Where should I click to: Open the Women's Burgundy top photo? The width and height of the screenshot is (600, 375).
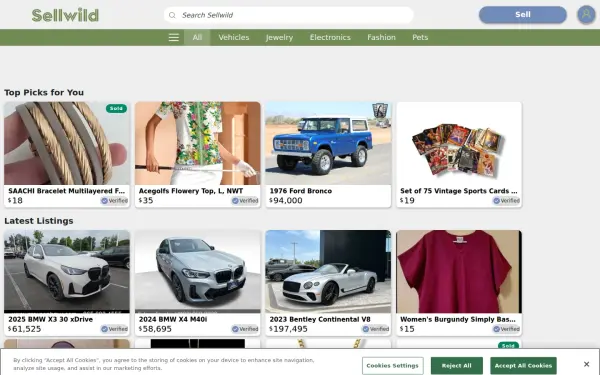point(459,272)
